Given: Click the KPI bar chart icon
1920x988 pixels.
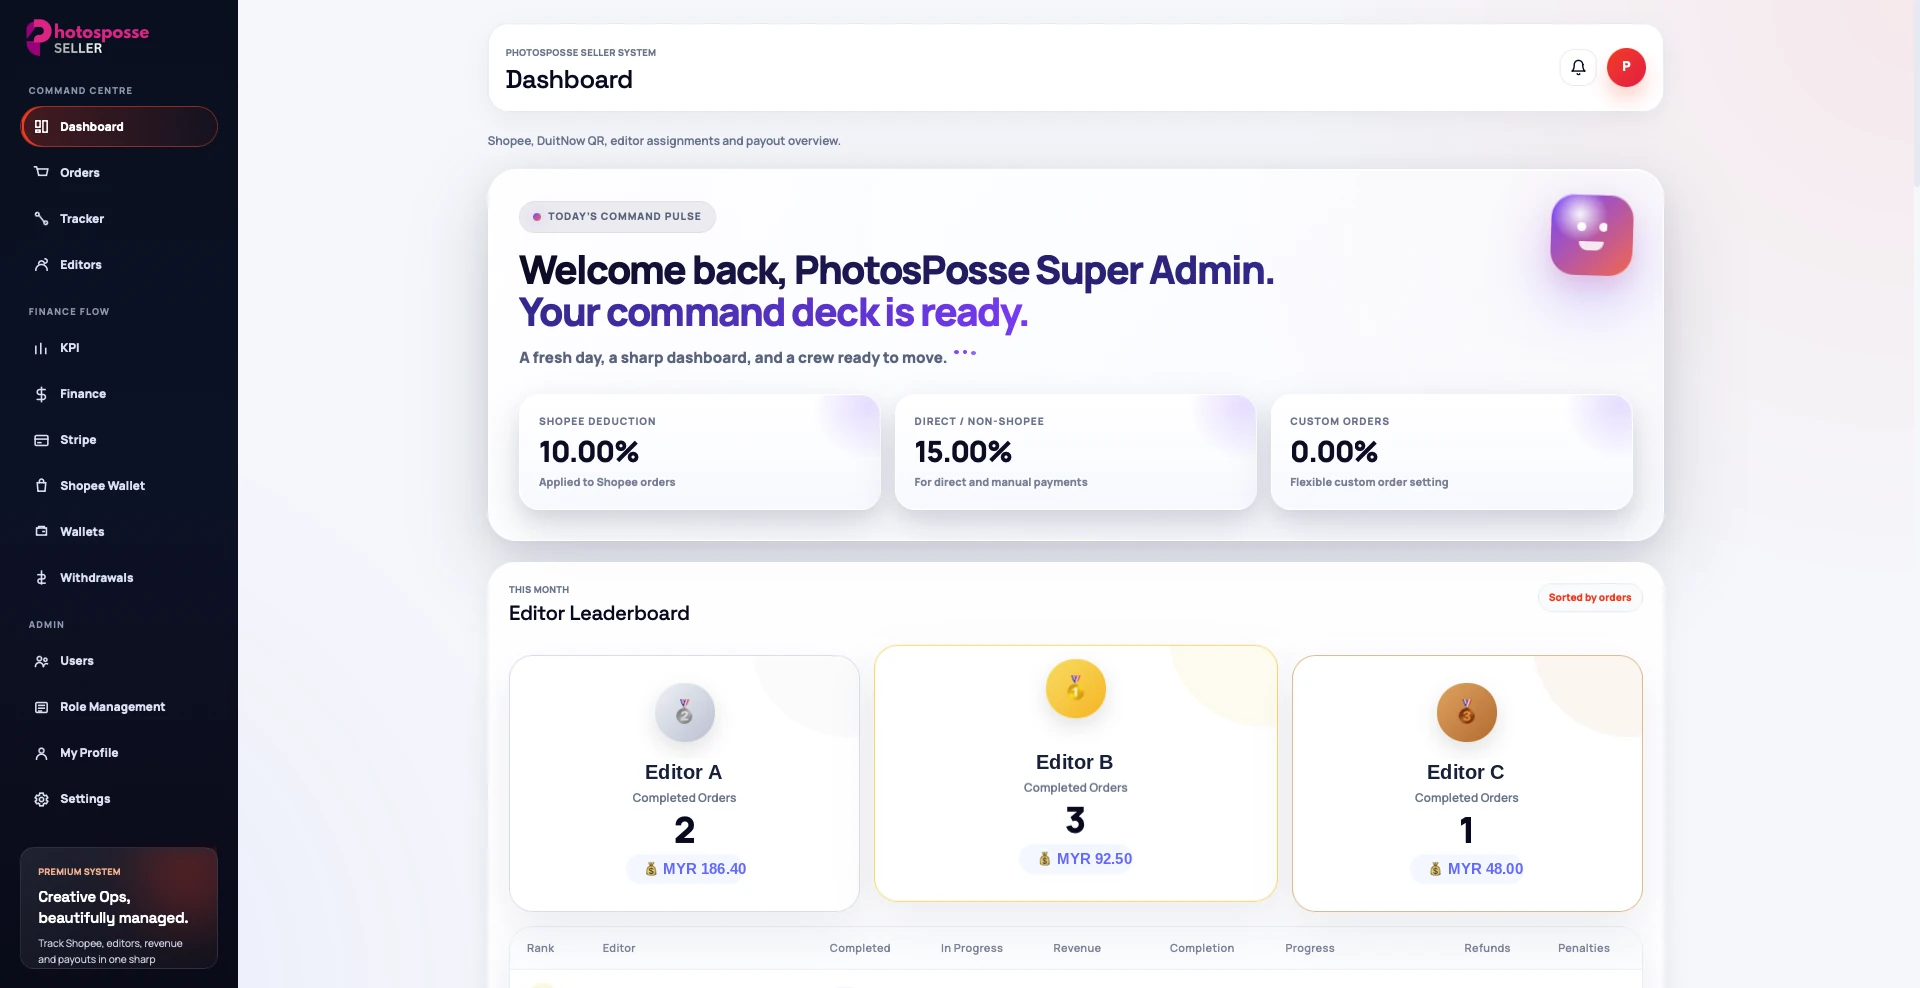Looking at the screenshot, I should tap(41, 348).
